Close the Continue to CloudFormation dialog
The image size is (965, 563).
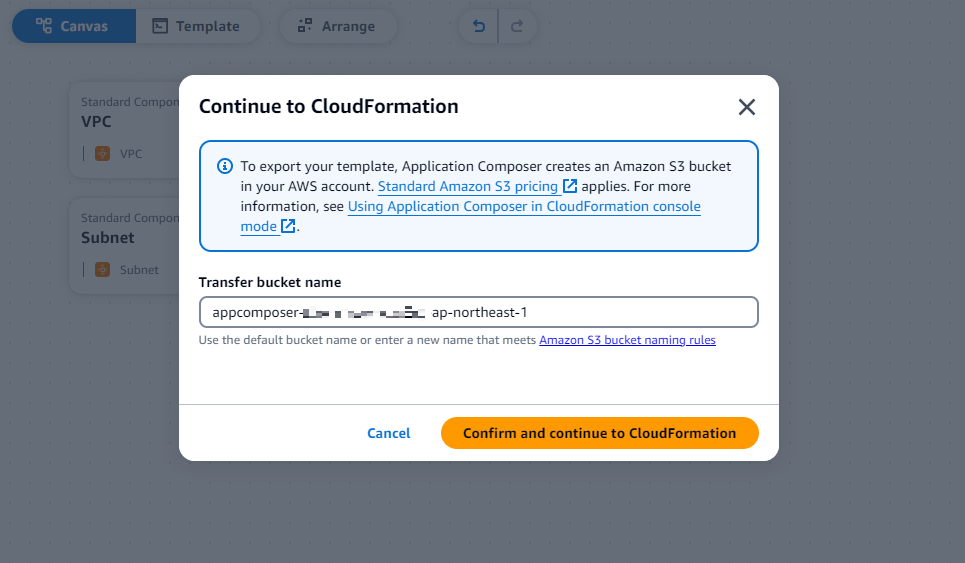(747, 107)
